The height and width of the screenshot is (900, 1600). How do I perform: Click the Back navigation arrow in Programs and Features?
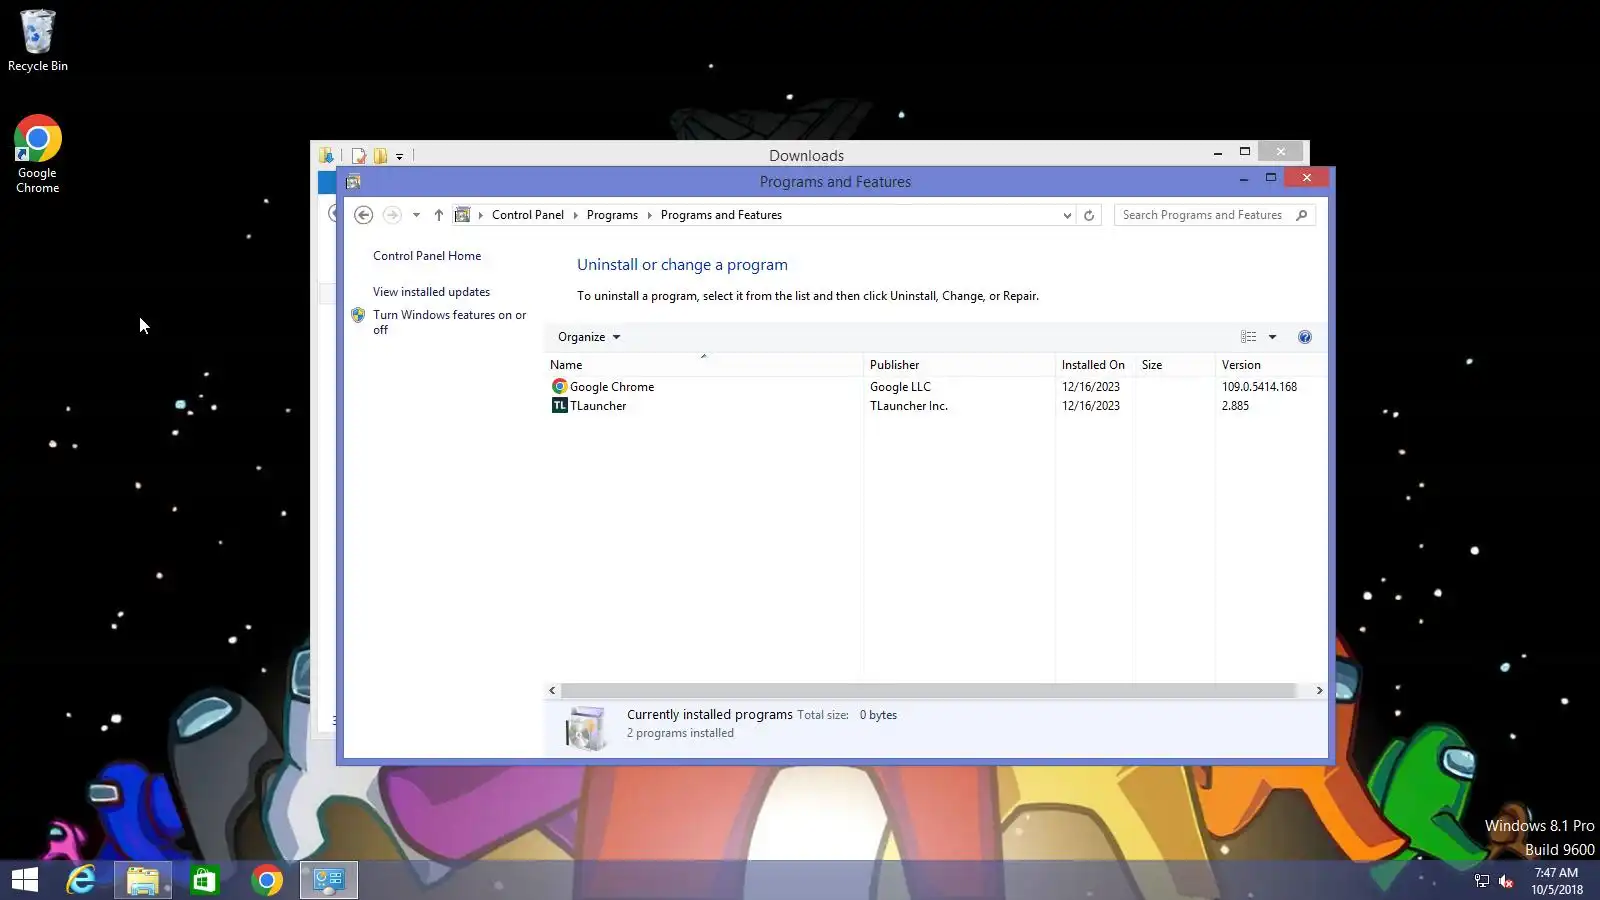pos(364,215)
